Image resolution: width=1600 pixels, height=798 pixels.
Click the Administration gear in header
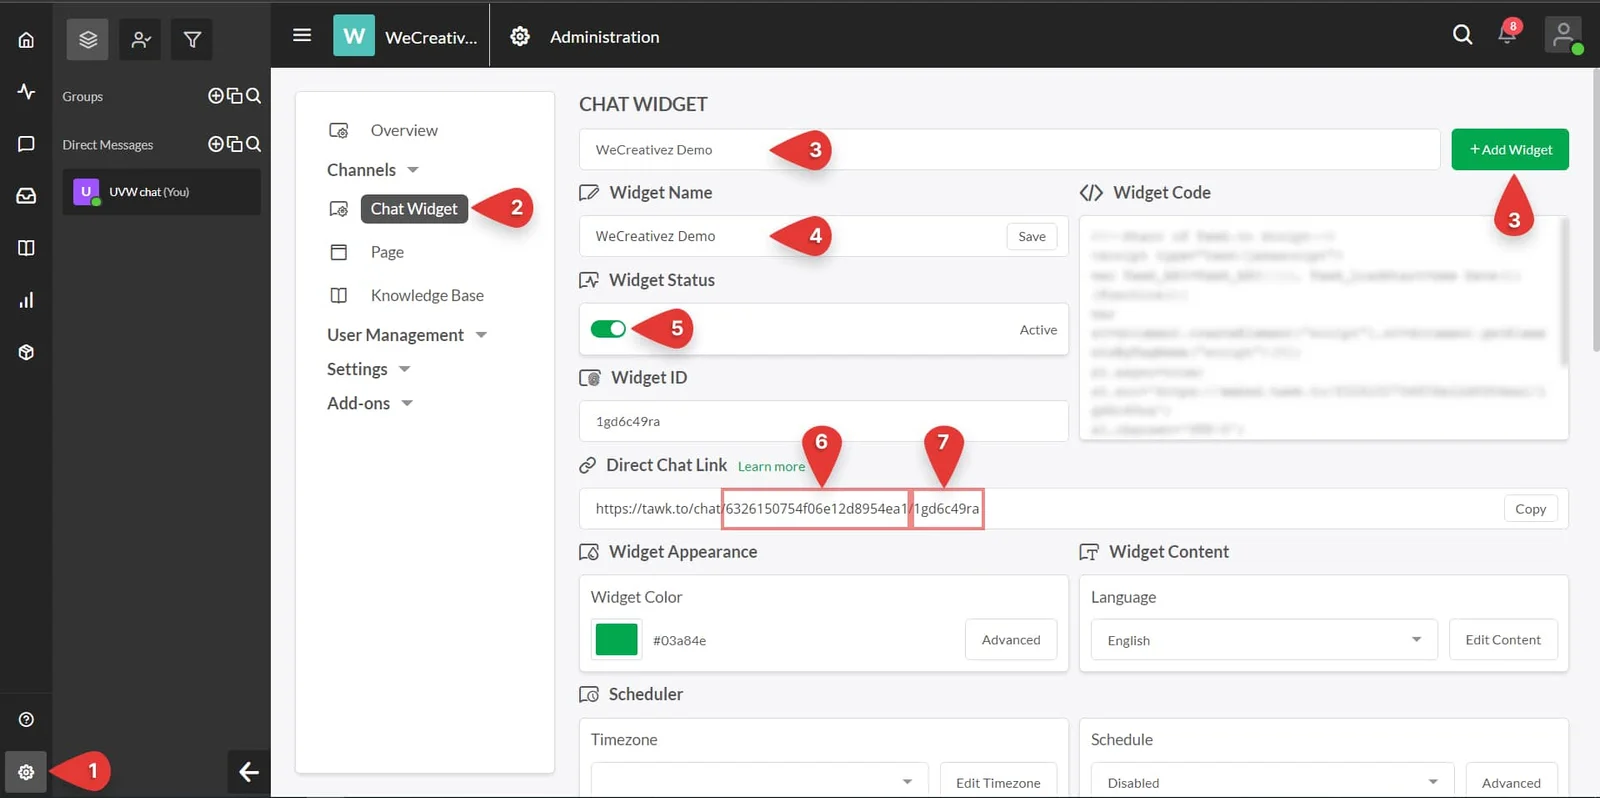(520, 37)
